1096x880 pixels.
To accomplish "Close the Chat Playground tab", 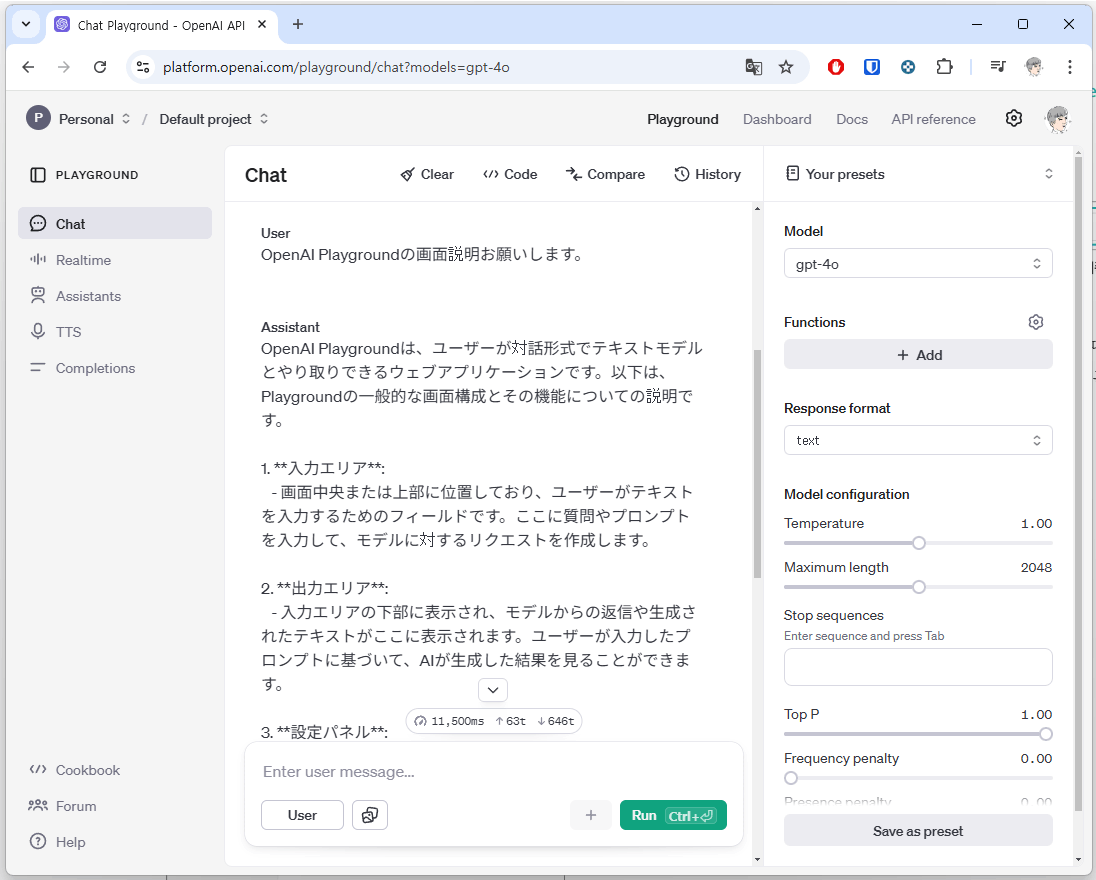I will tap(262, 24).
